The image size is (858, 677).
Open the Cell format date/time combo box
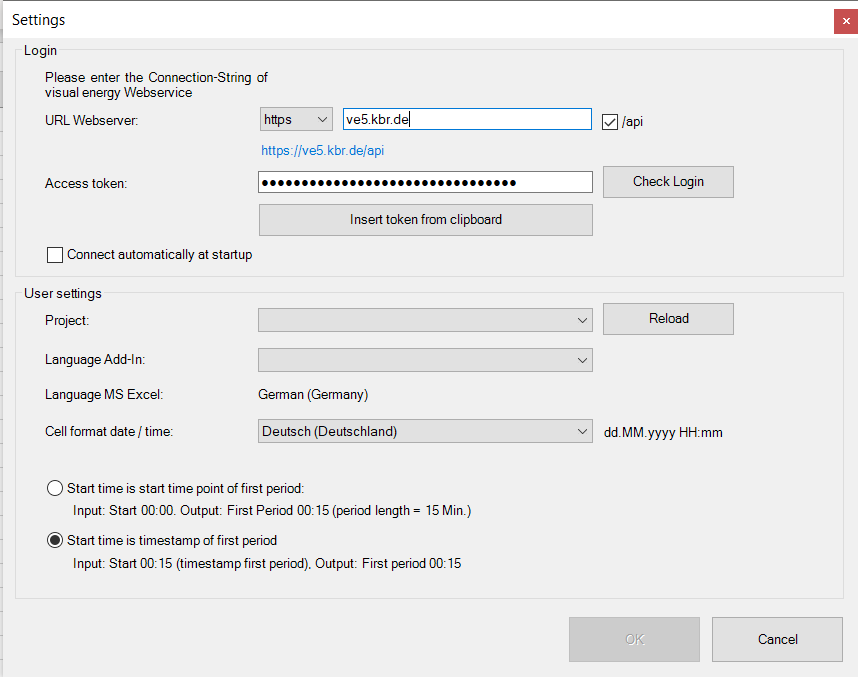click(425, 432)
